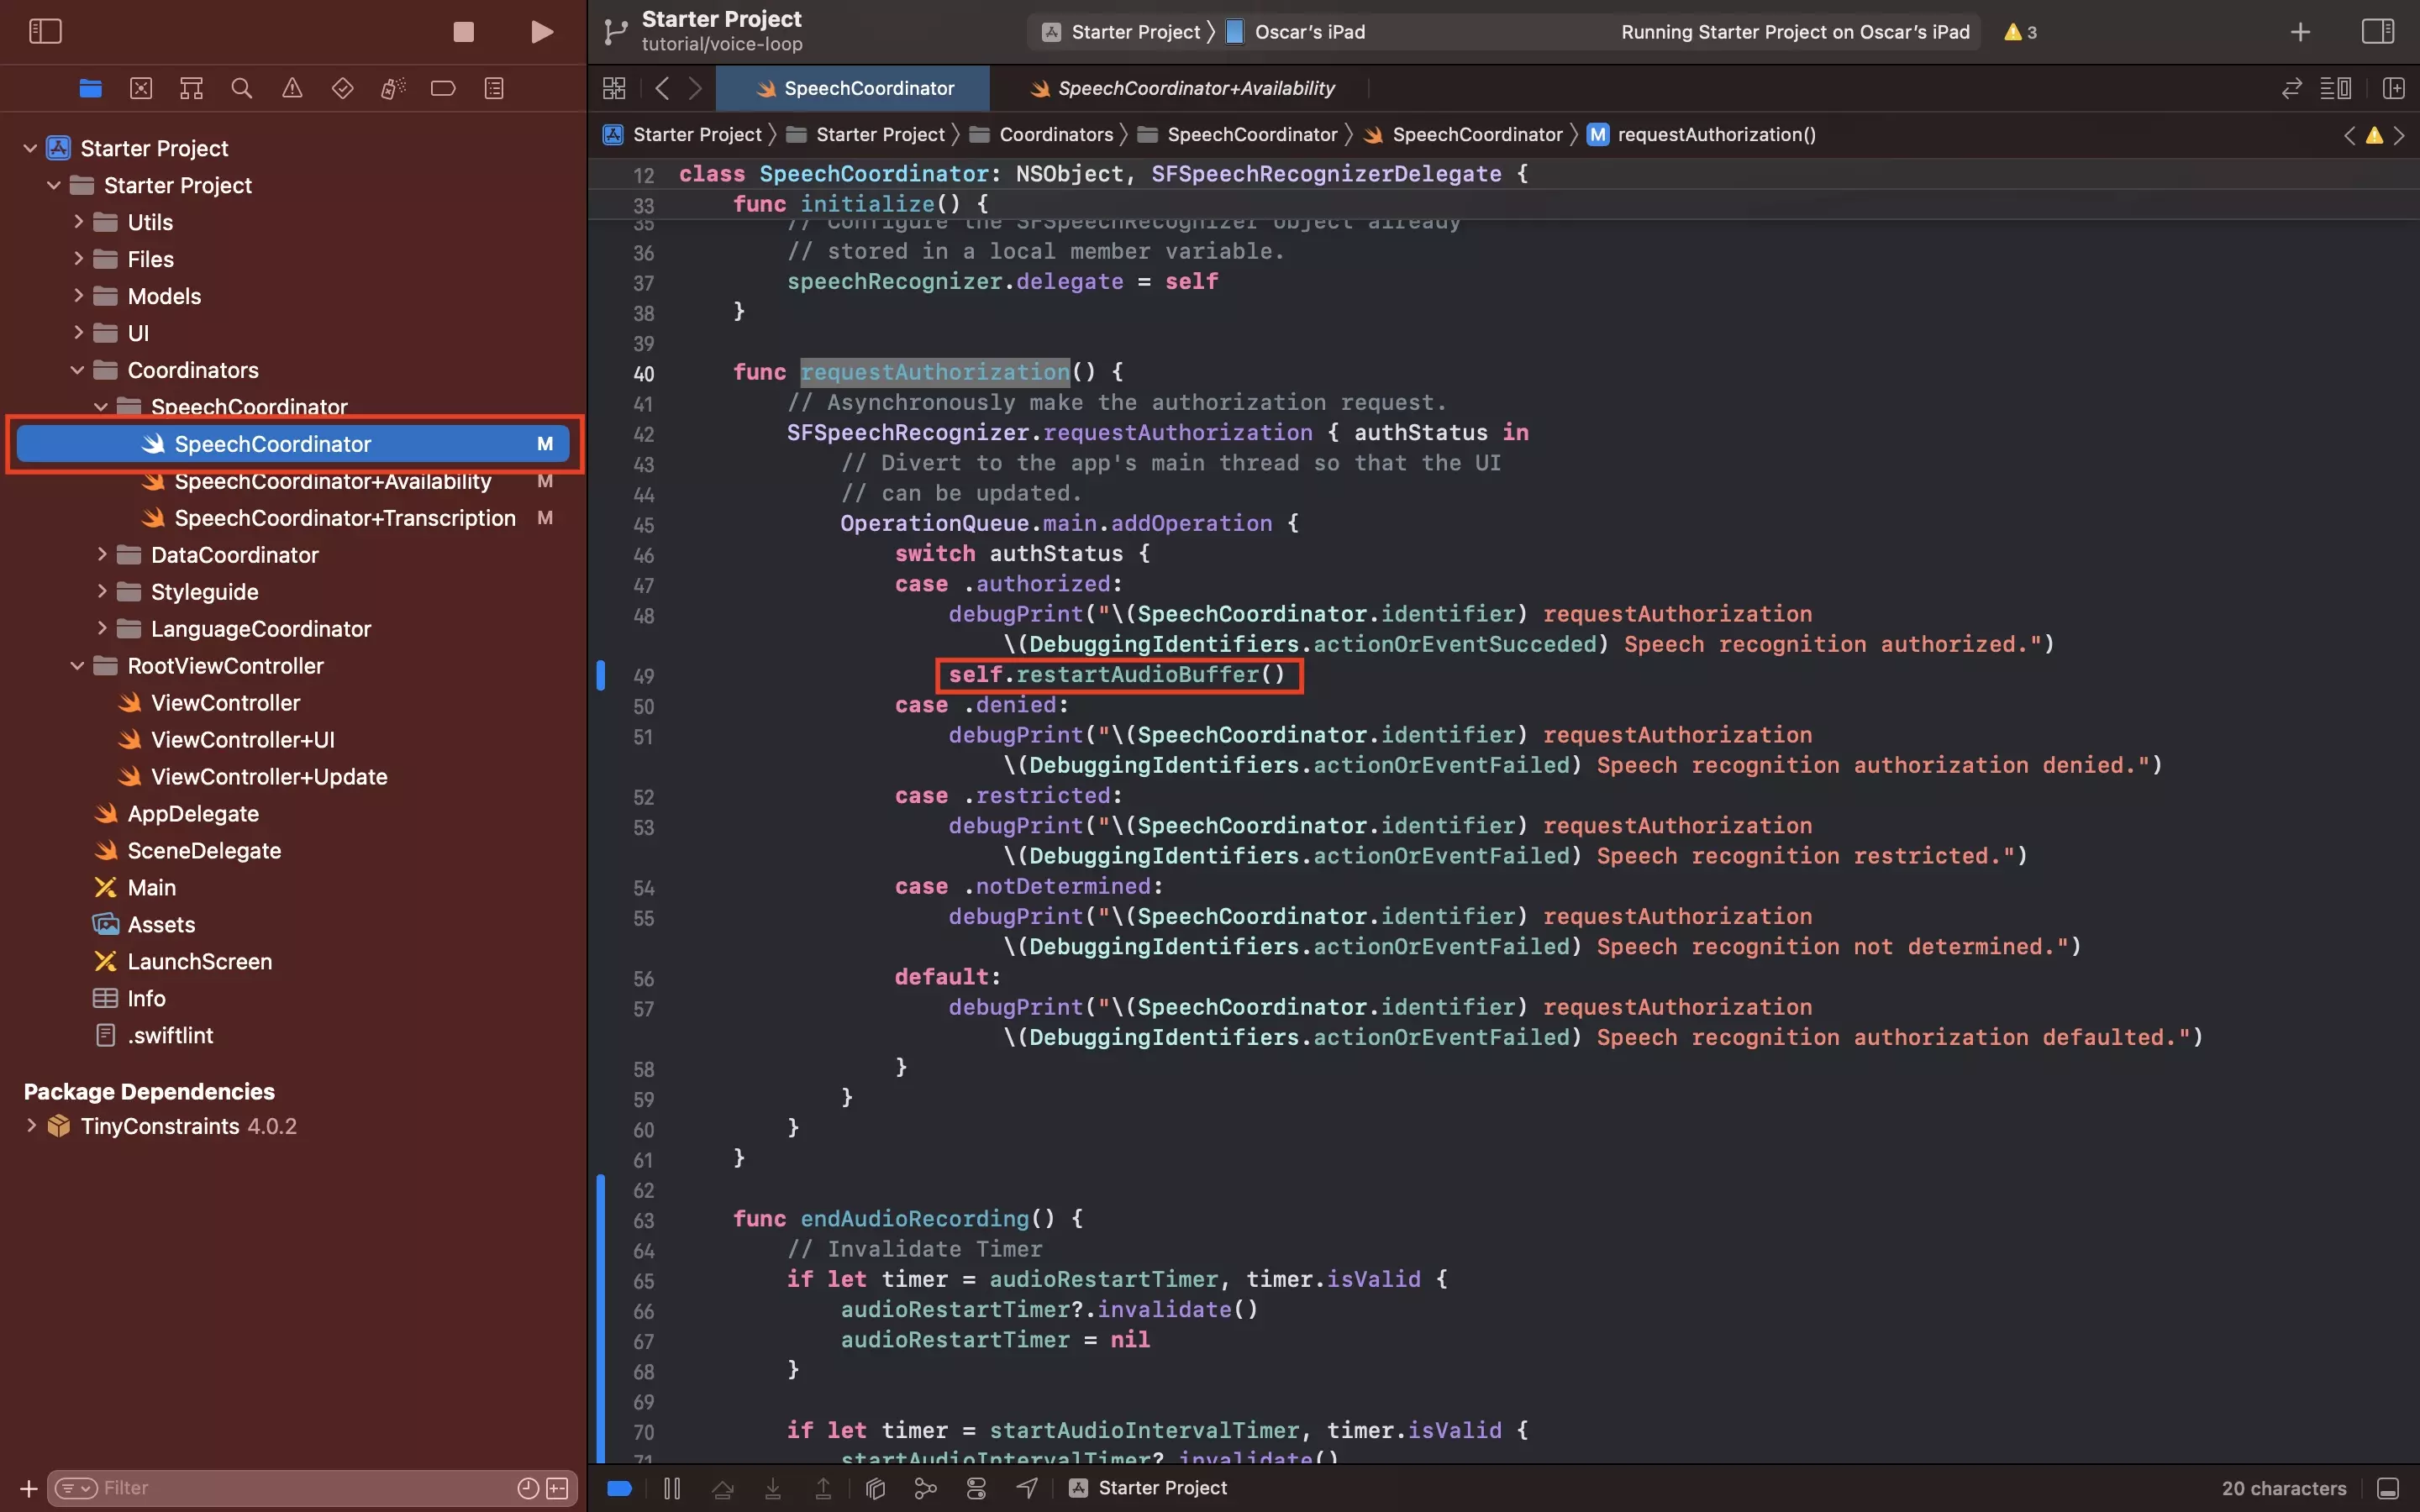
Task: Expand the LanguageCoordinator folder
Action: coord(101,628)
